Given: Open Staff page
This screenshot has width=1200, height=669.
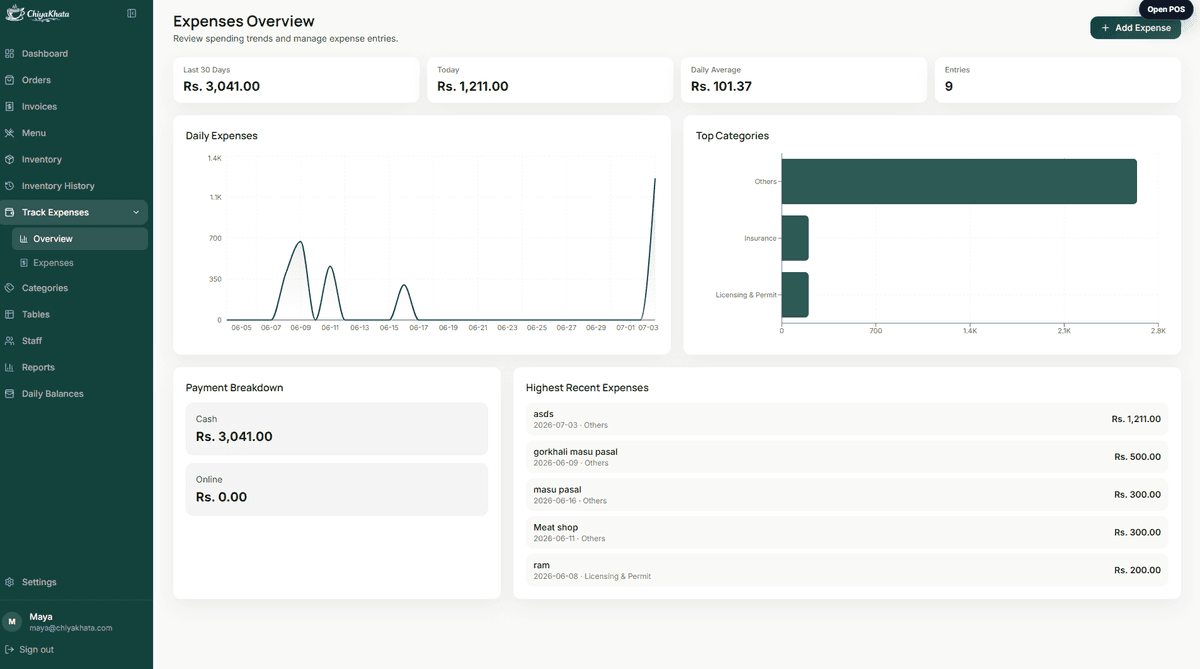Looking at the screenshot, I should (32, 341).
